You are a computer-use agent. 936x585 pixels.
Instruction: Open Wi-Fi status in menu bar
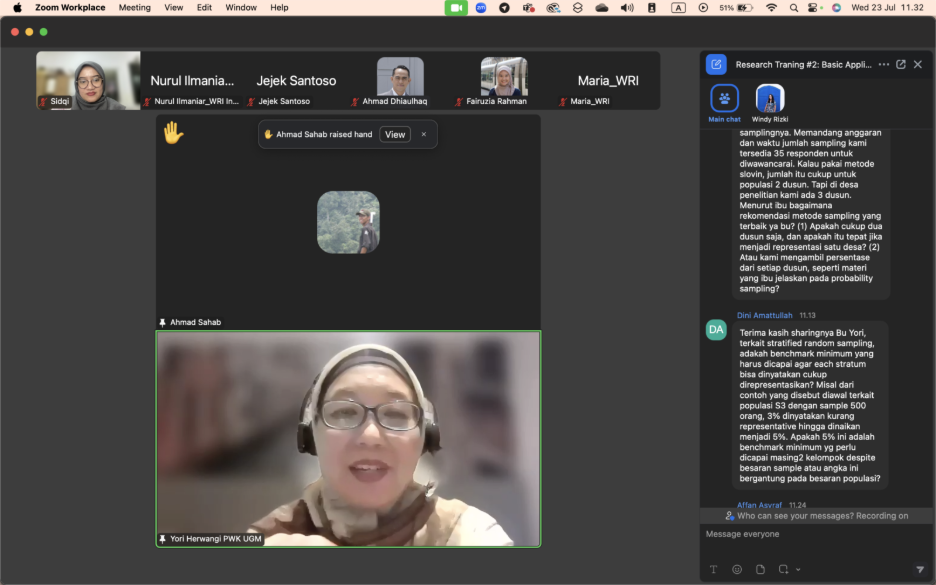coord(771,8)
